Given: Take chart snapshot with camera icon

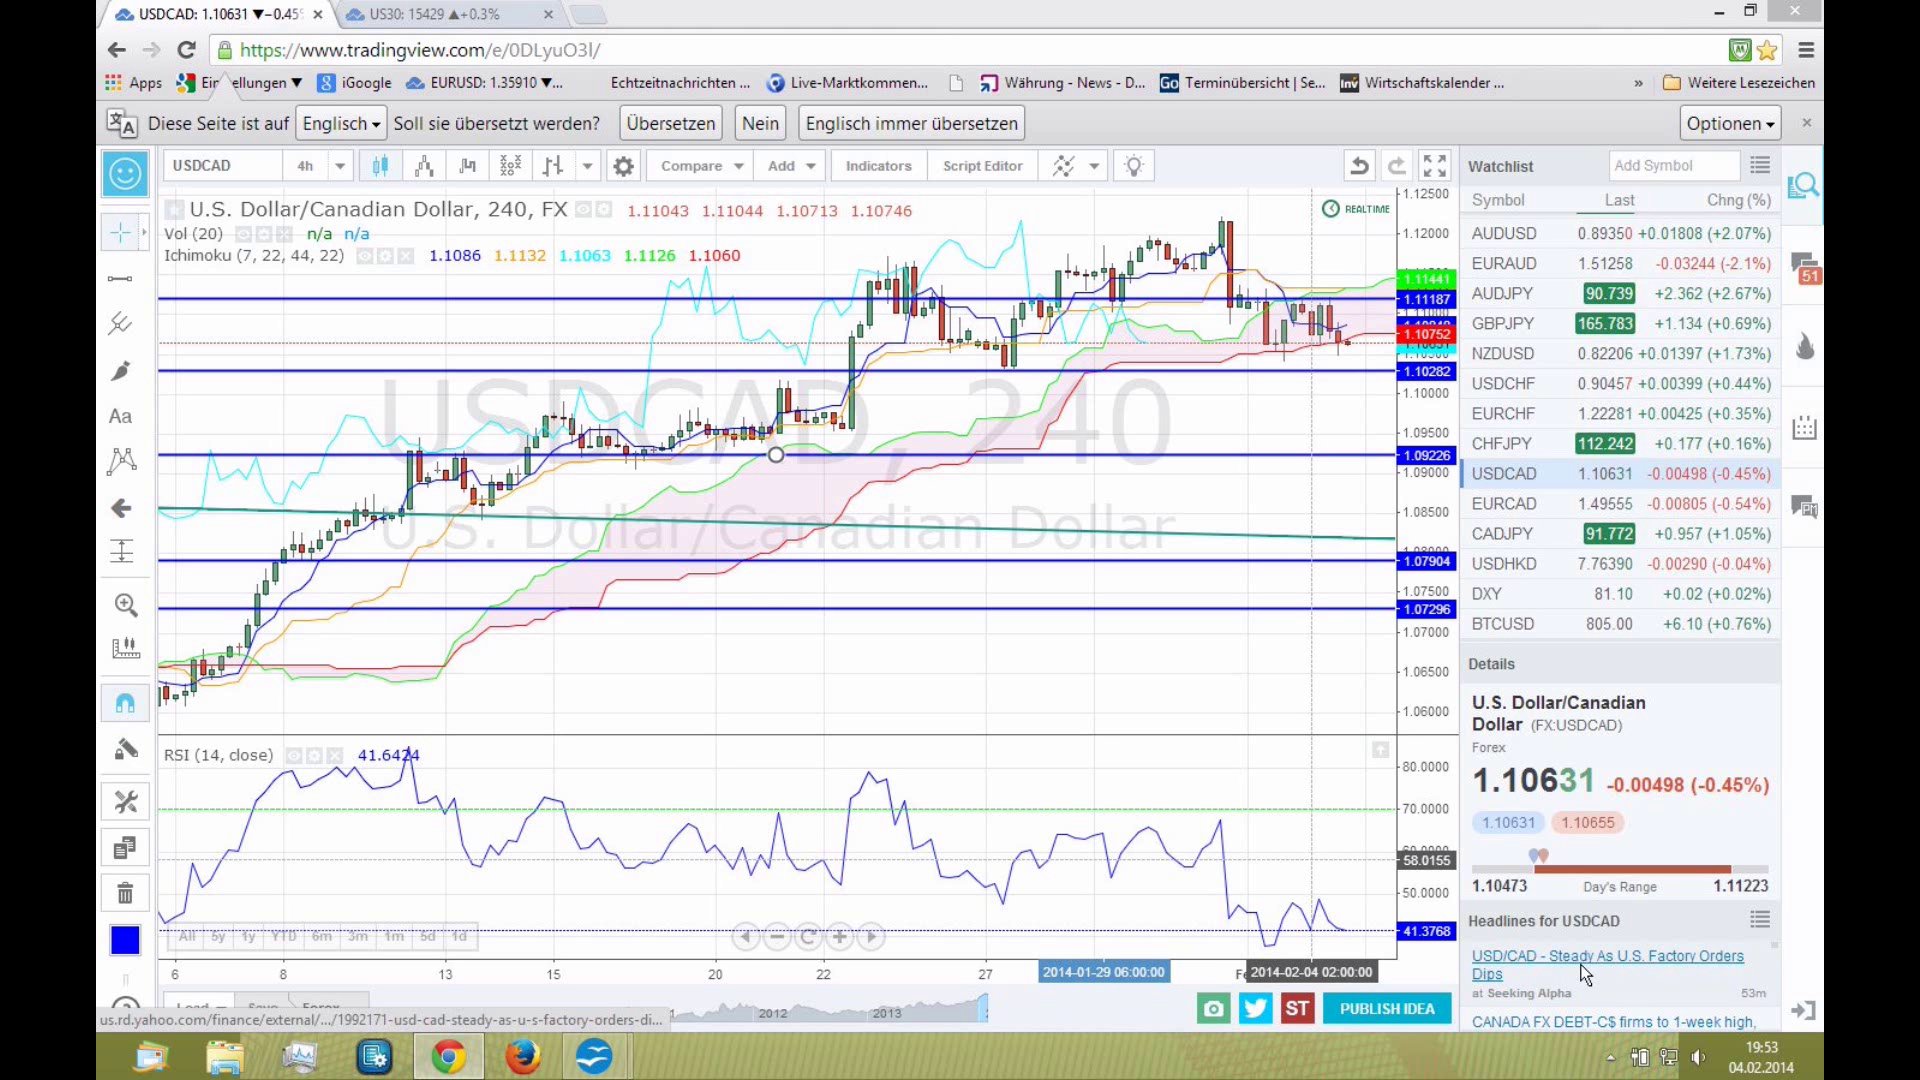Looking at the screenshot, I should (x=1213, y=1009).
